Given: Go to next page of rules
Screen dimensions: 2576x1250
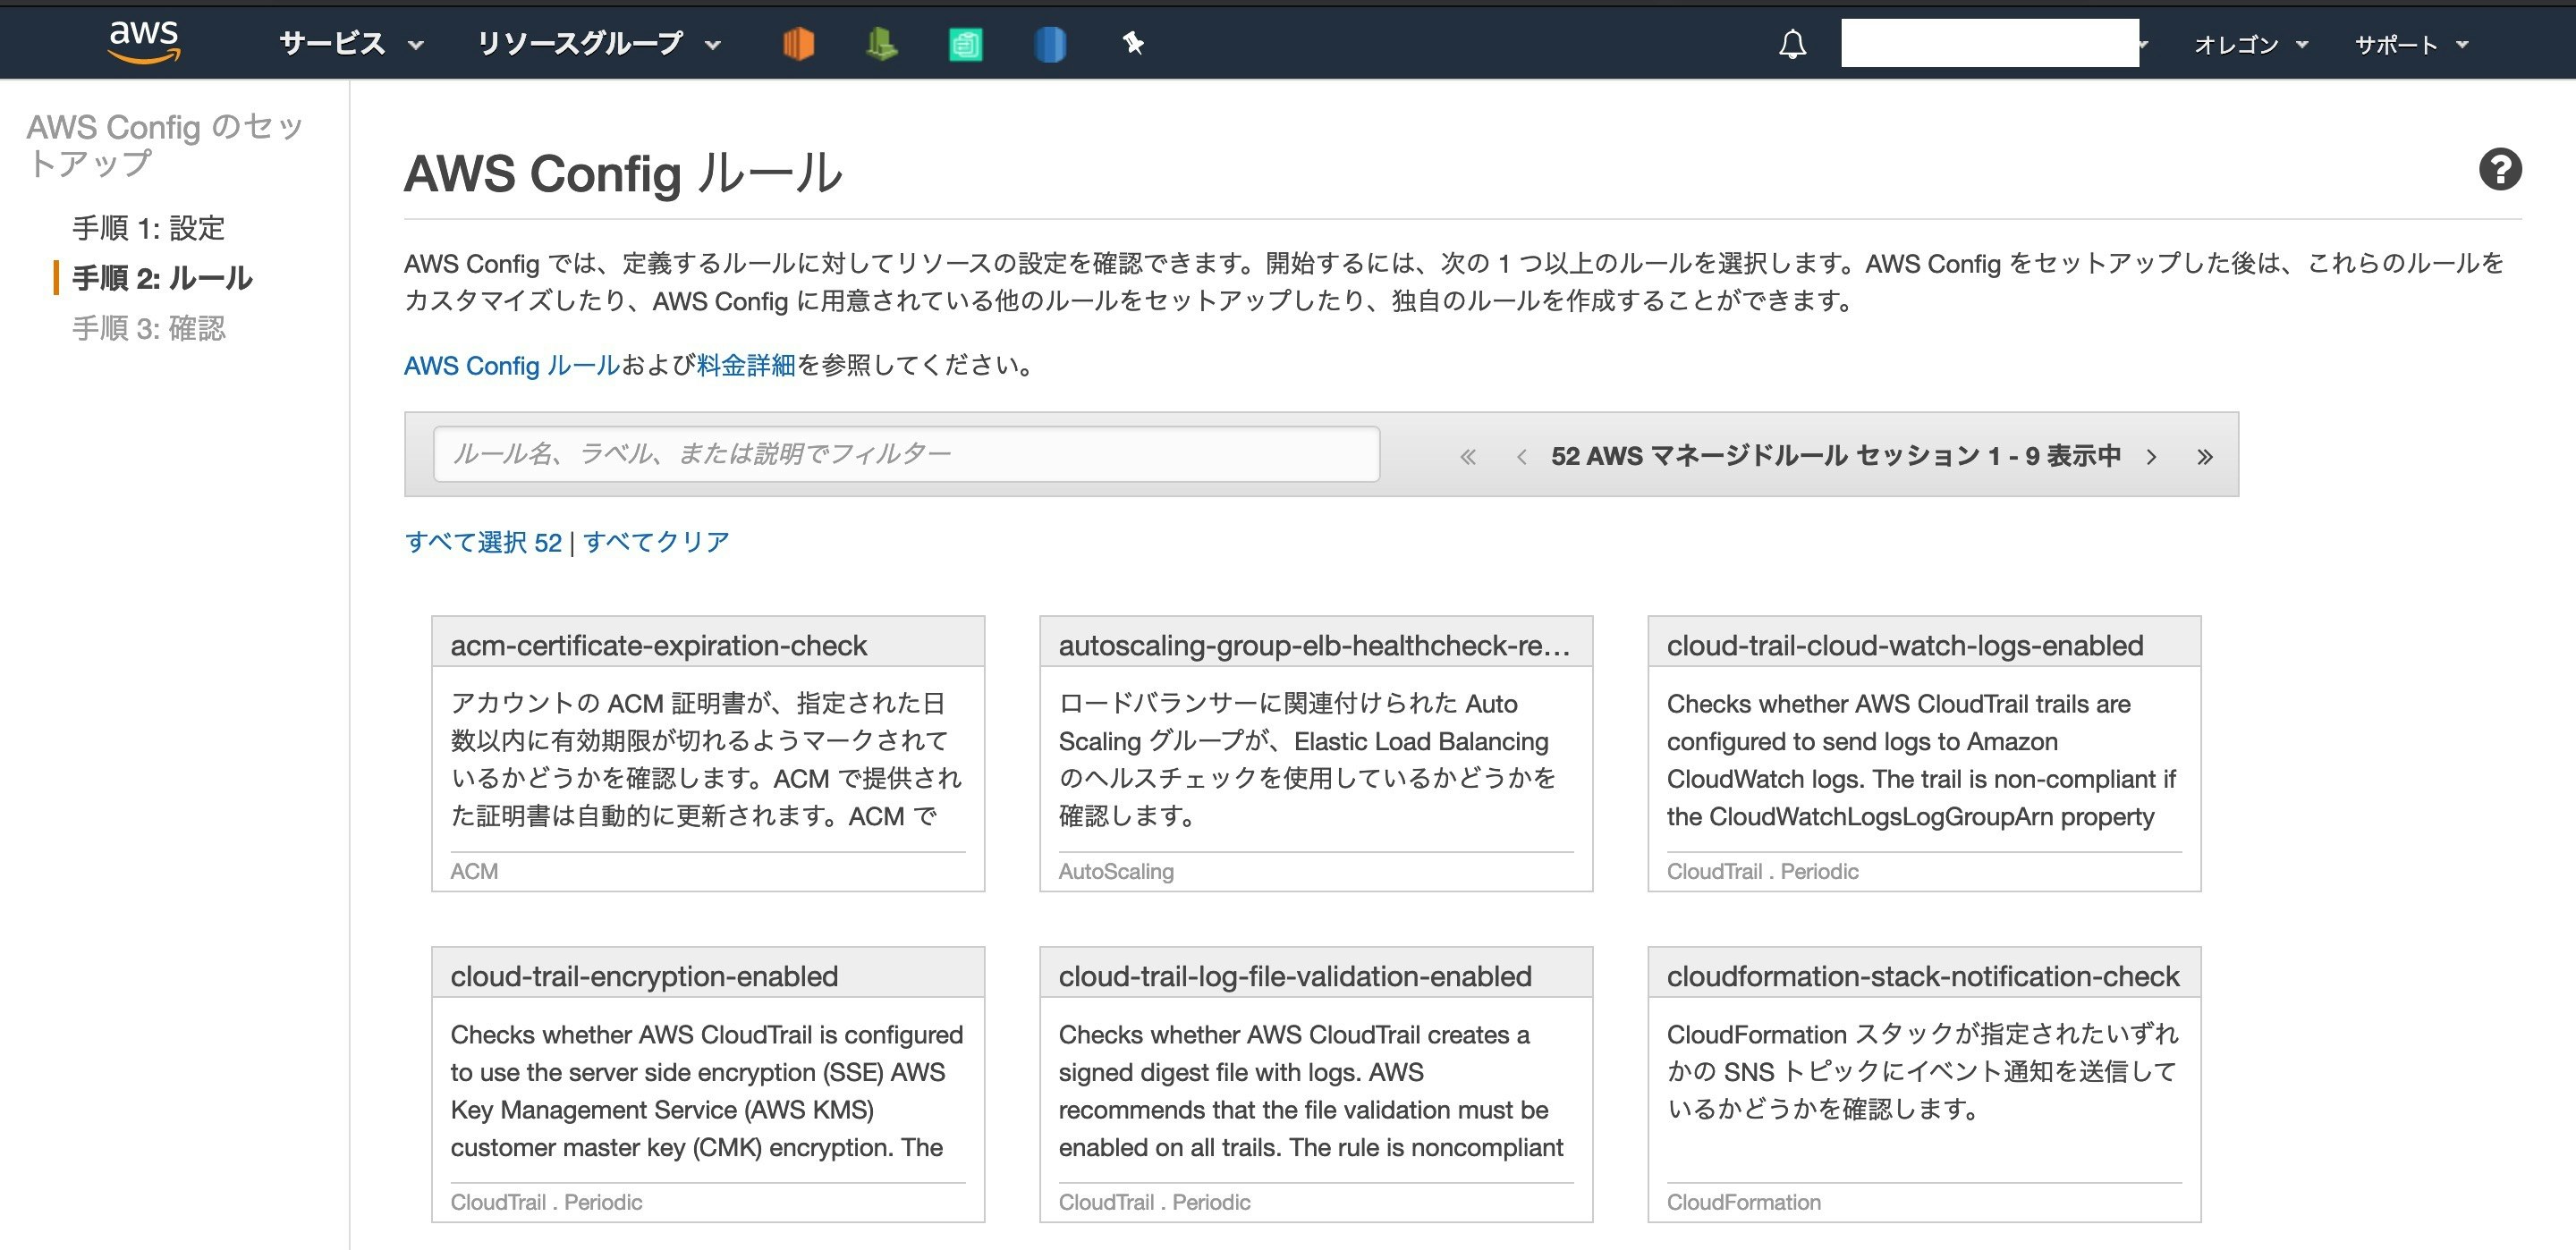Looking at the screenshot, I should tap(2151, 457).
